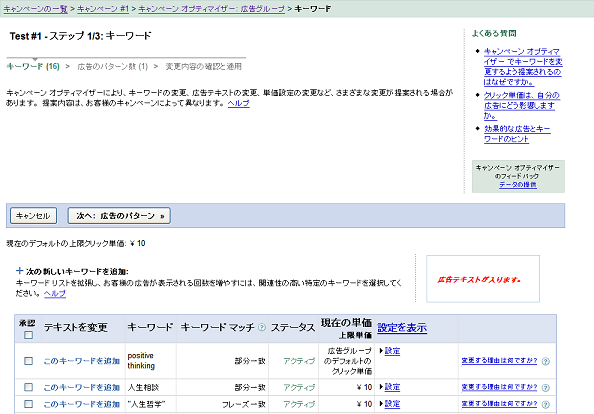Open キャンペーン #1 breadcrumb link
This screenshot has width=594, height=414.
coord(103,9)
